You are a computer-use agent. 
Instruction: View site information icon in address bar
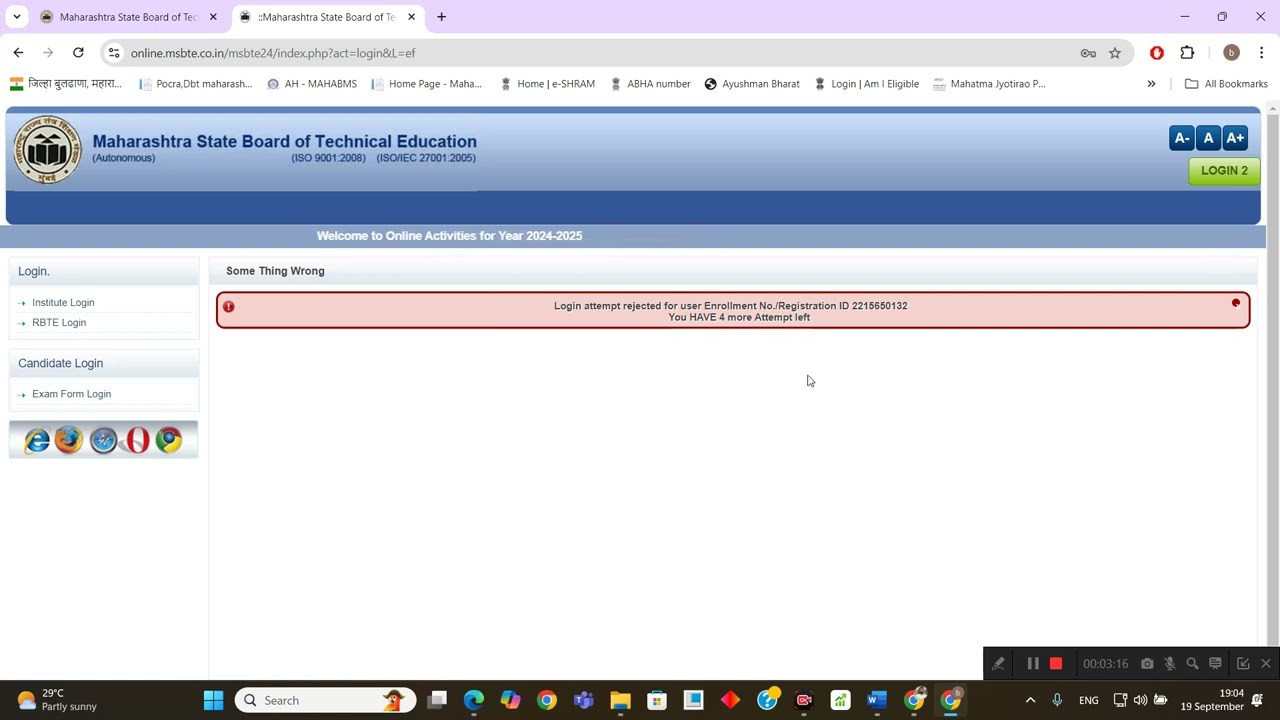114,53
